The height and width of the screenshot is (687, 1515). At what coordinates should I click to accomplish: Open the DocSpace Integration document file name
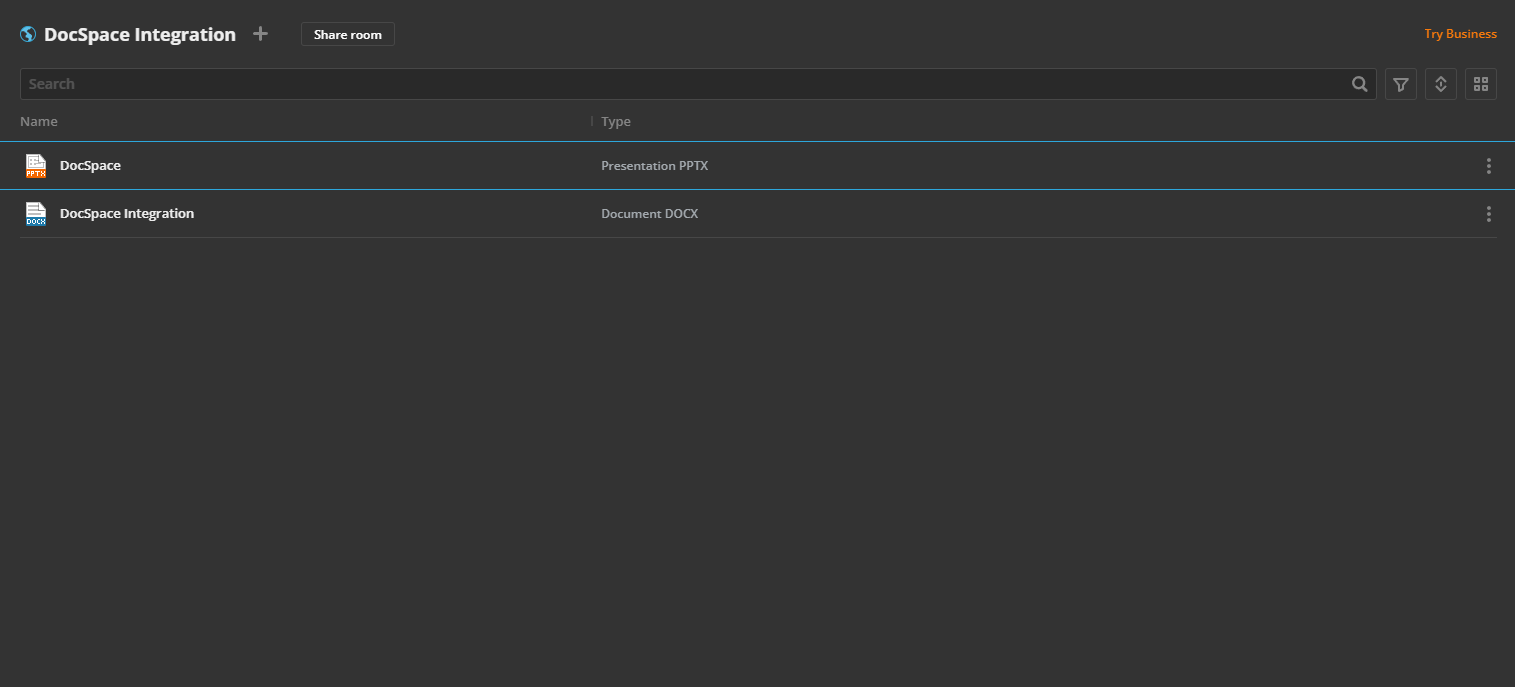127,214
